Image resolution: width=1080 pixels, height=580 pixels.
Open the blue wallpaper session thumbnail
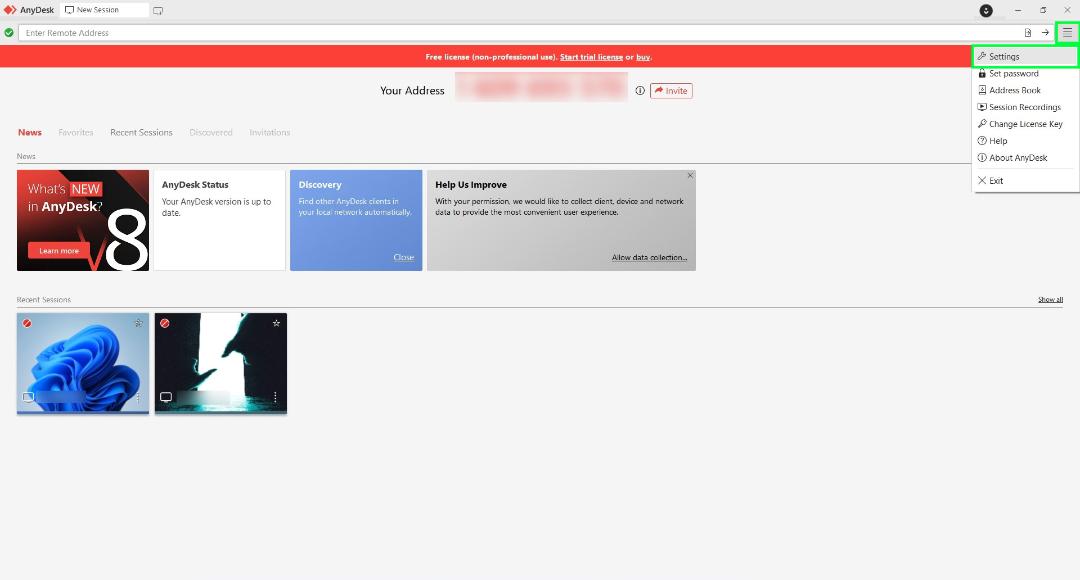(83, 363)
